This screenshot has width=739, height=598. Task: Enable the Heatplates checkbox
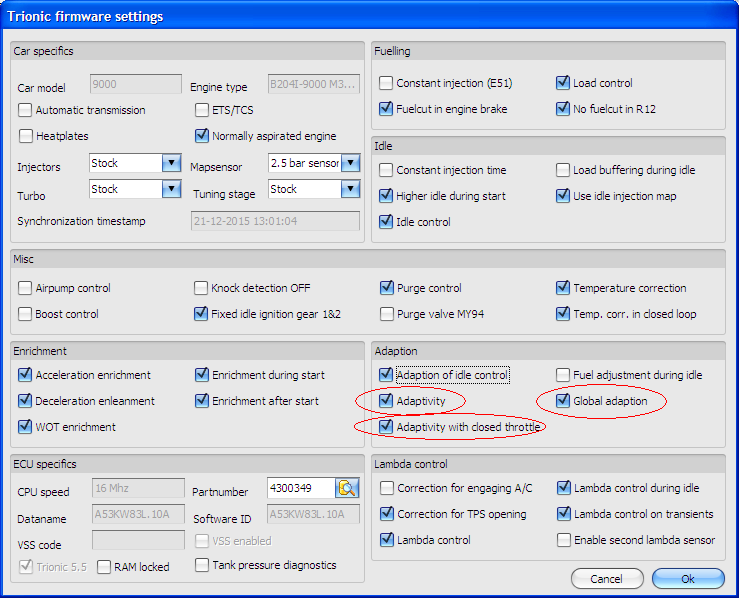[25, 136]
